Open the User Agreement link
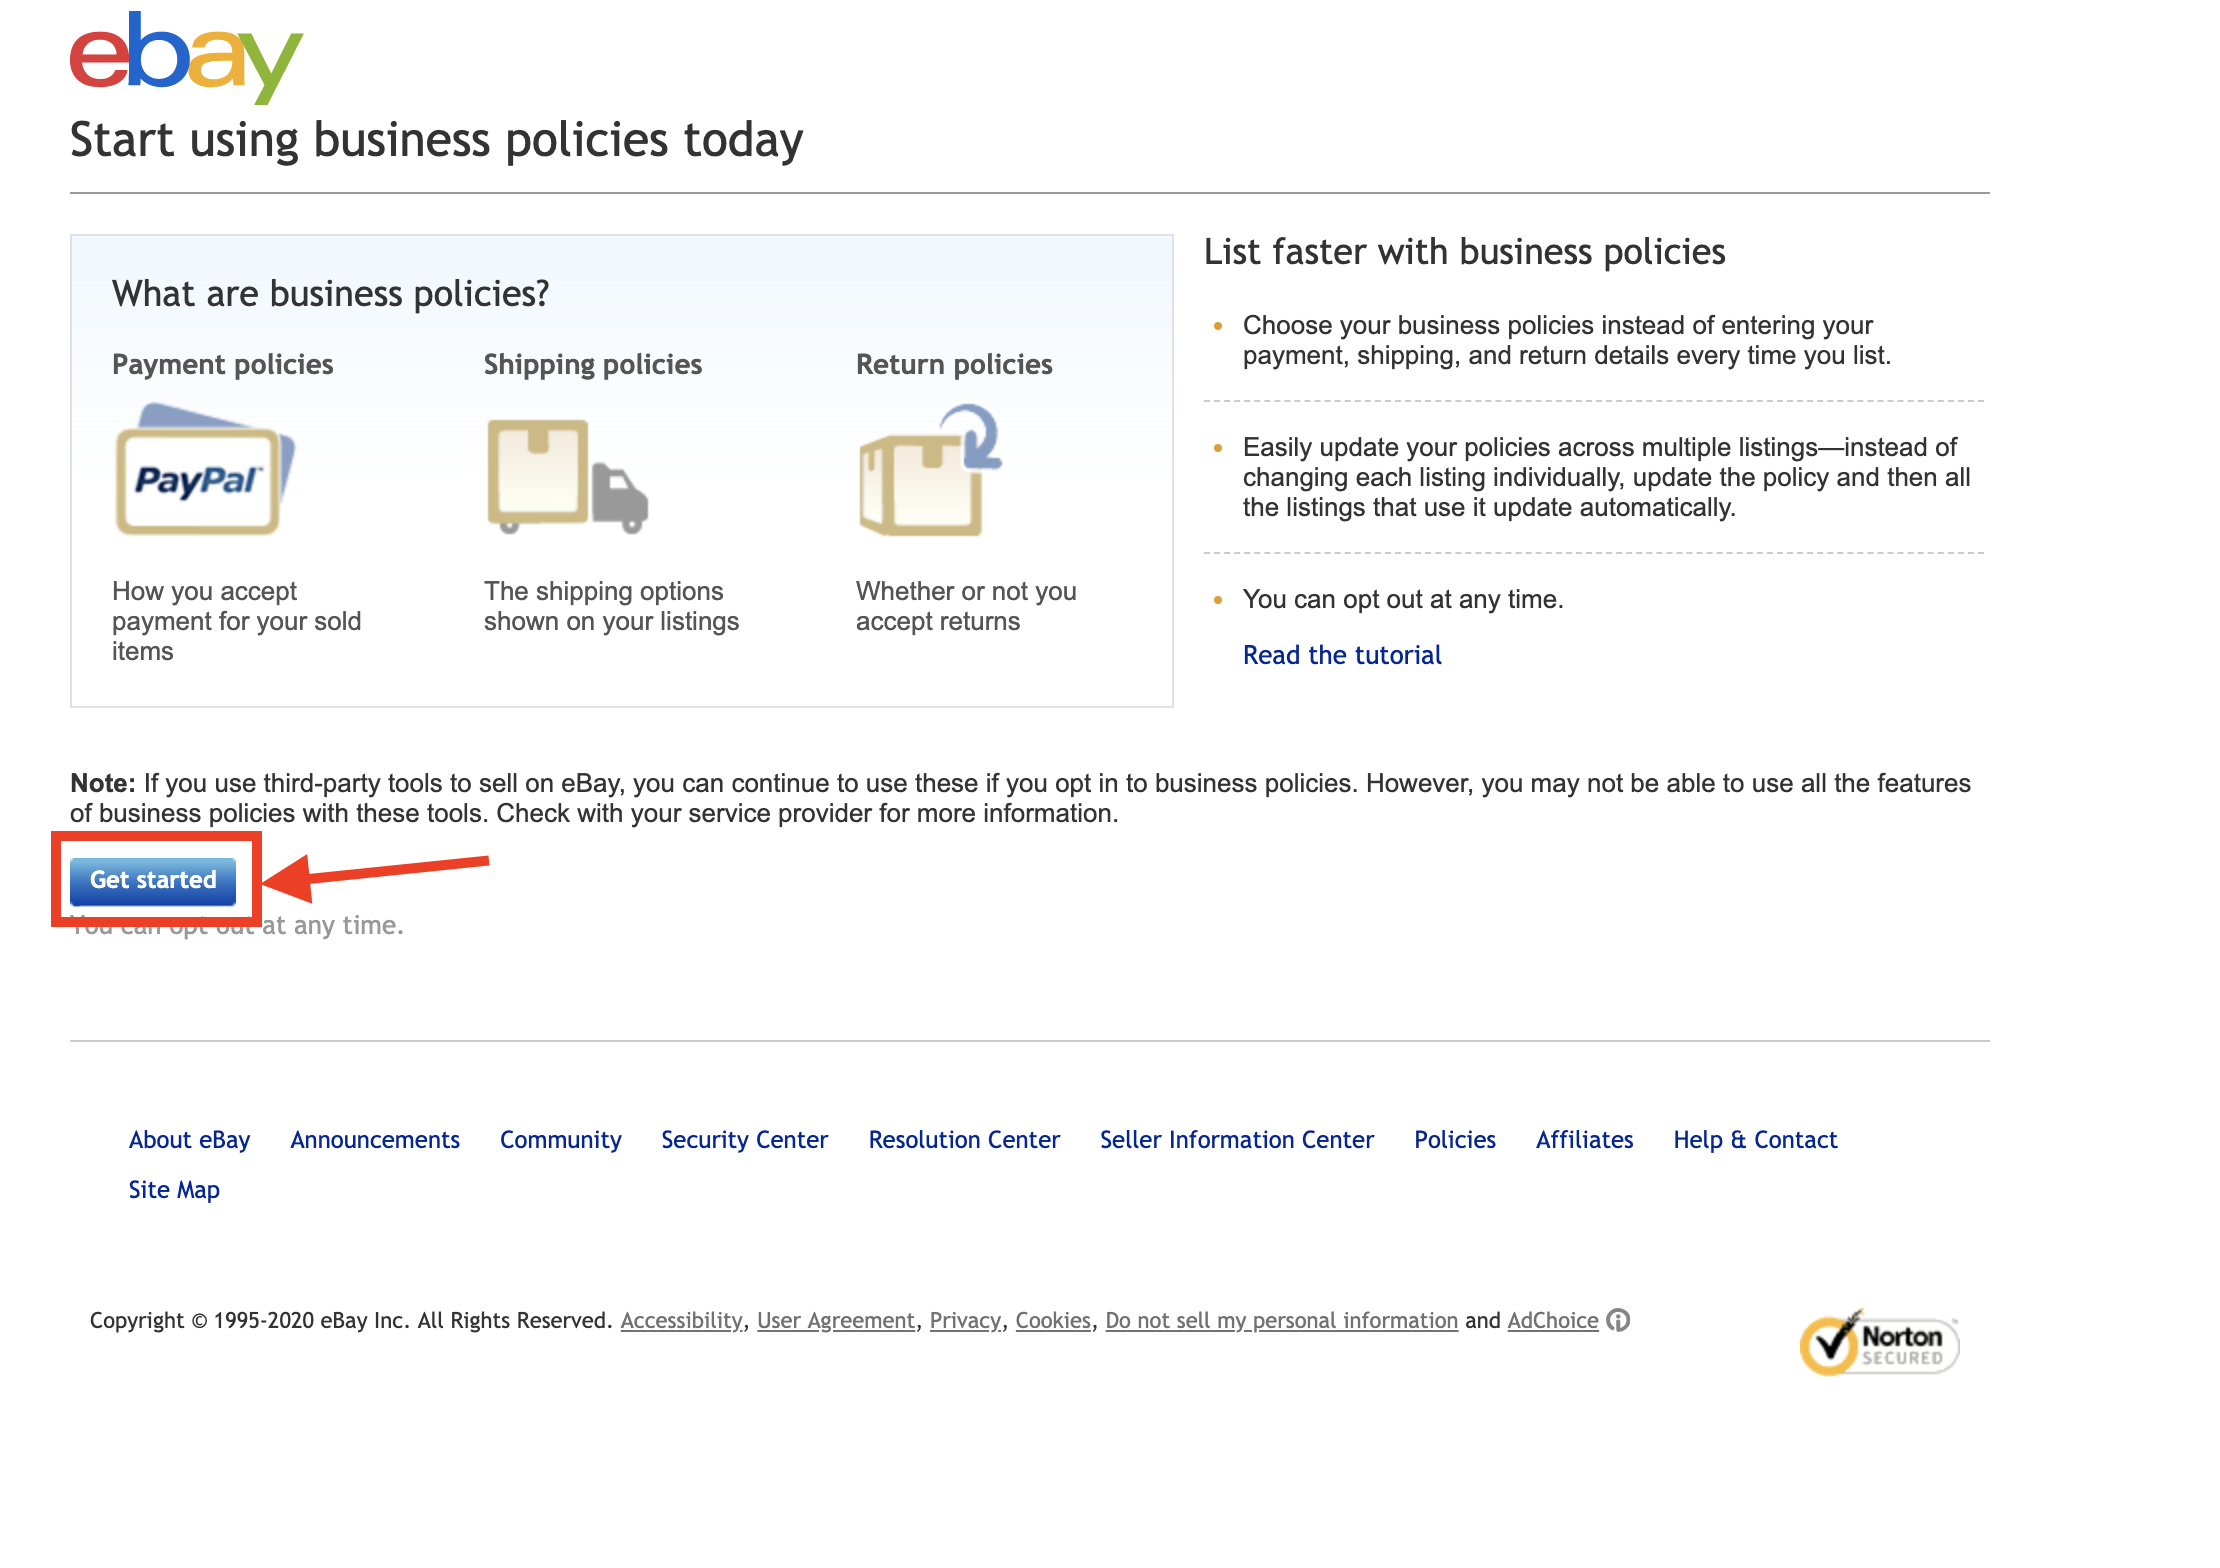Viewport: 2220px width, 1568px height. pos(836,1321)
